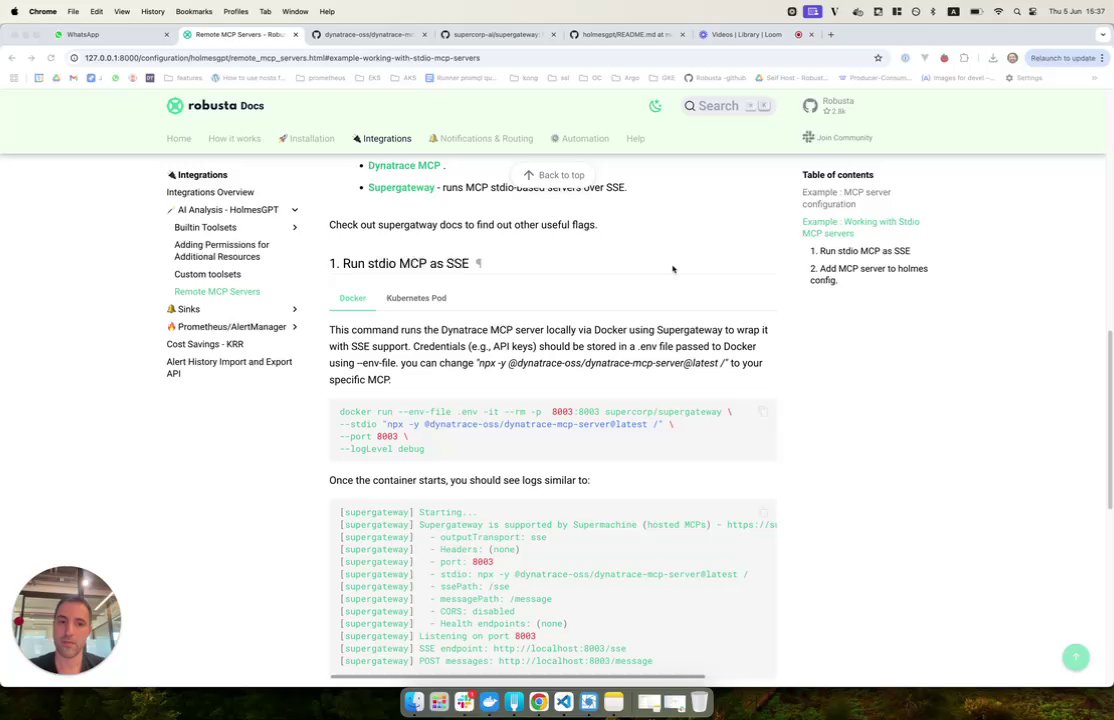Reload the page

51,58
